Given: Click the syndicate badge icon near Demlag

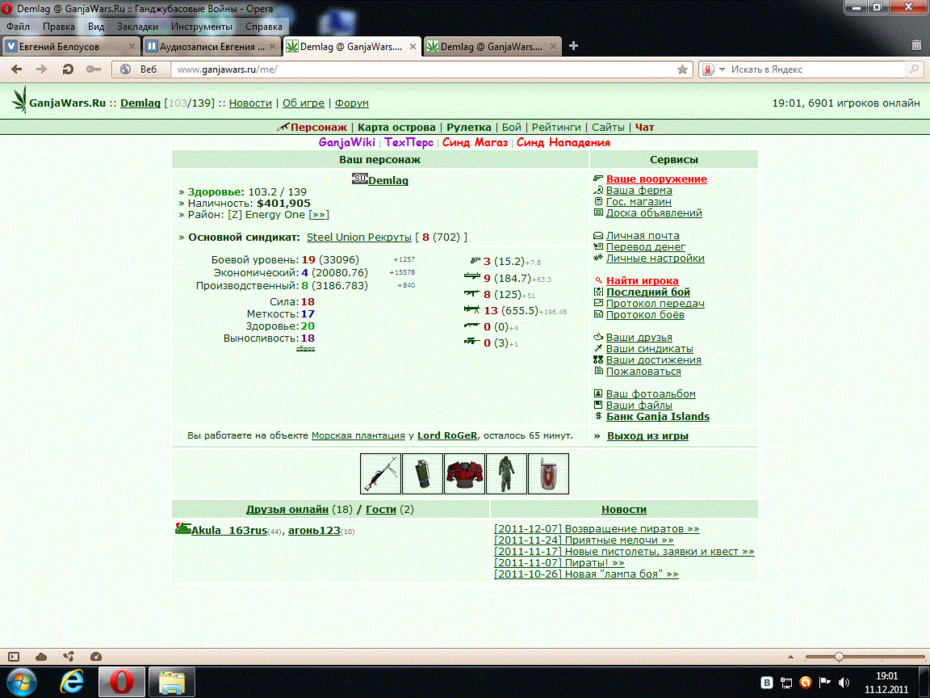Looking at the screenshot, I should coord(359,179).
